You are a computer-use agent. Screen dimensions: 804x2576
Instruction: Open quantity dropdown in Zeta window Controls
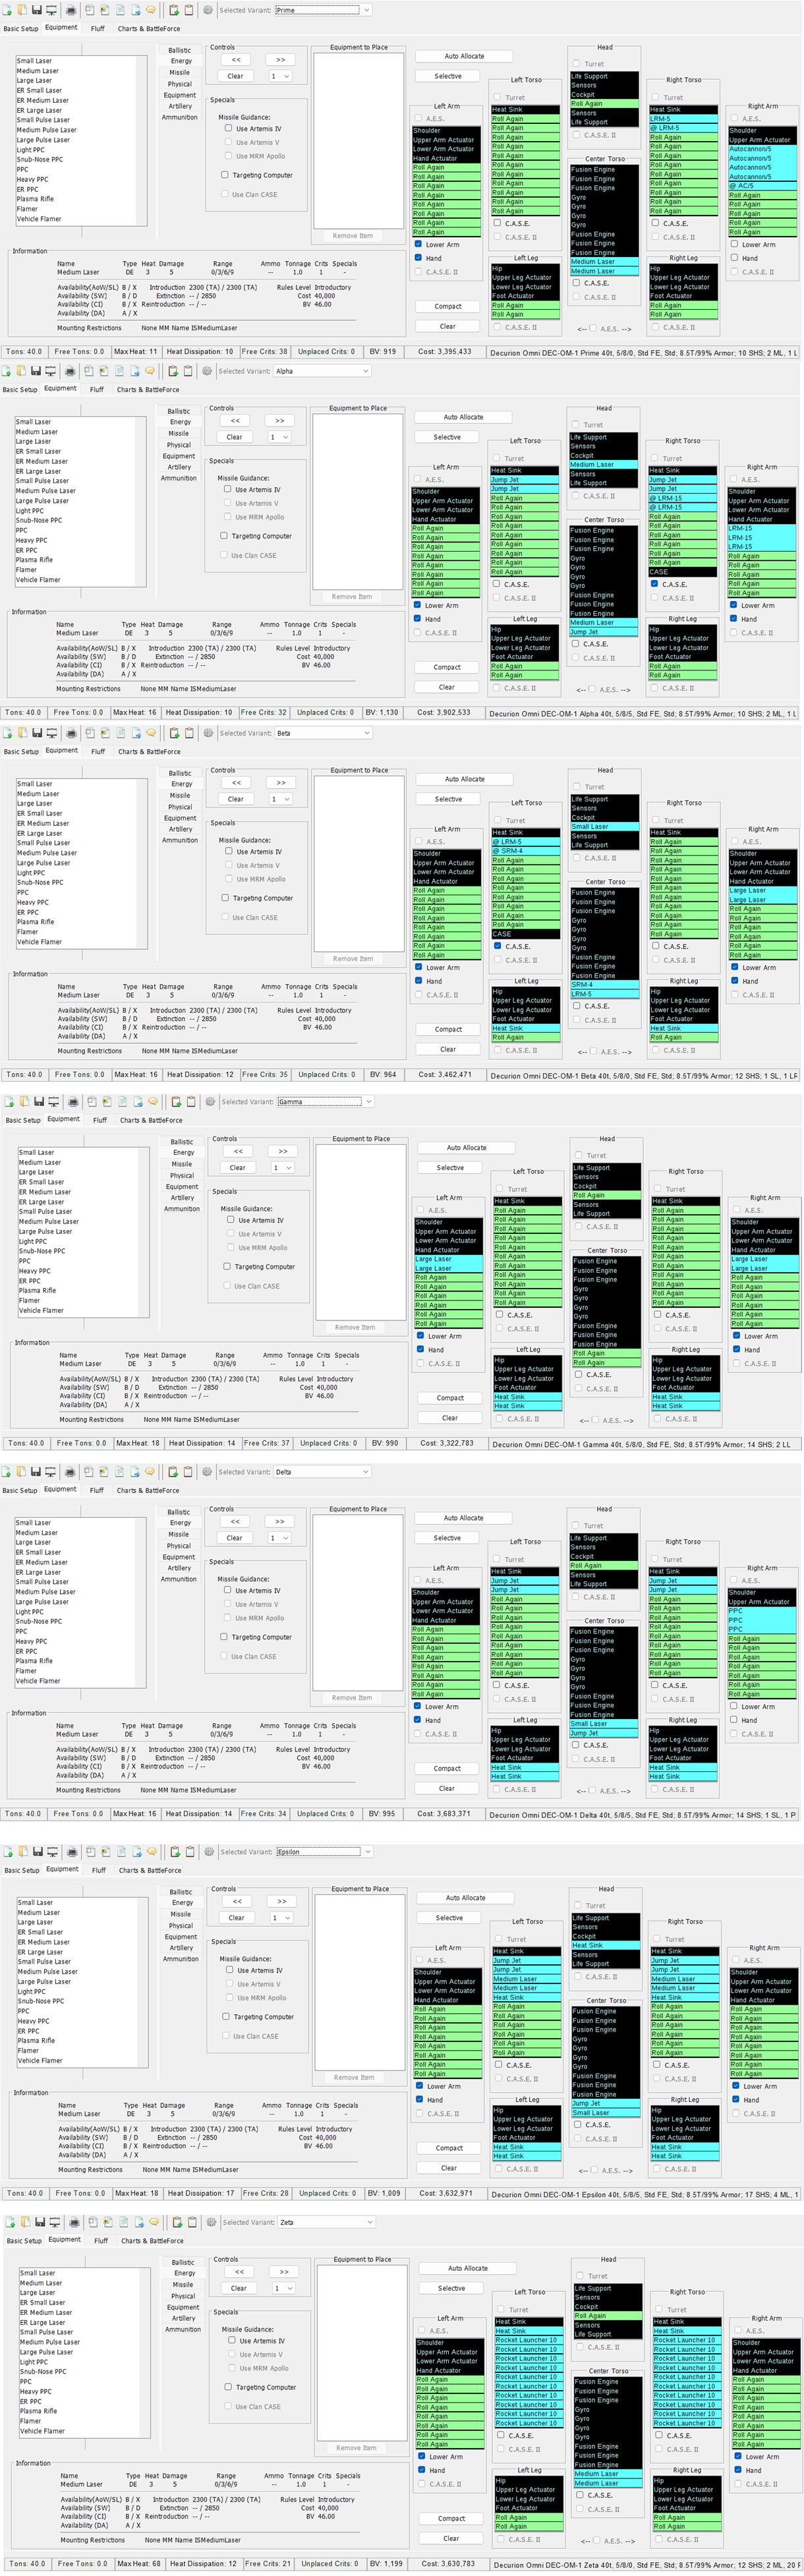point(284,2288)
